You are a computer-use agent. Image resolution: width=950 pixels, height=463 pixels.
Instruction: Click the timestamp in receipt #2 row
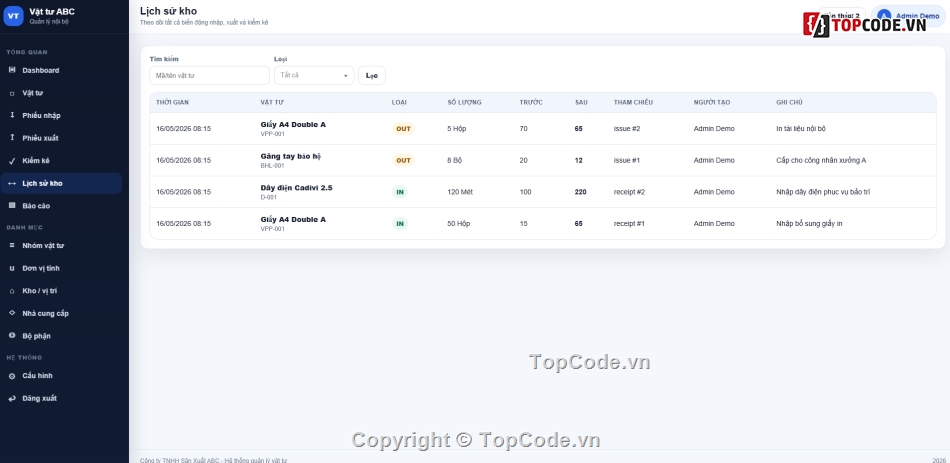tap(184, 192)
